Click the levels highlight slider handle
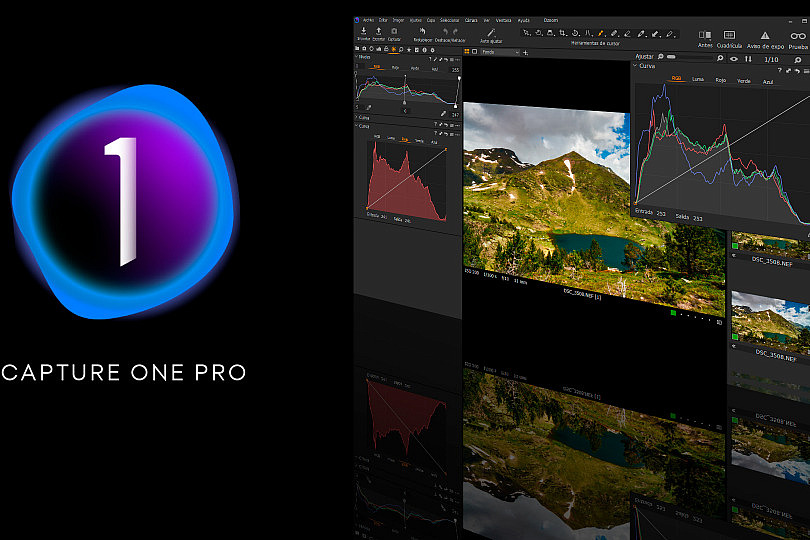 pyautogui.click(x=455, y=106)
